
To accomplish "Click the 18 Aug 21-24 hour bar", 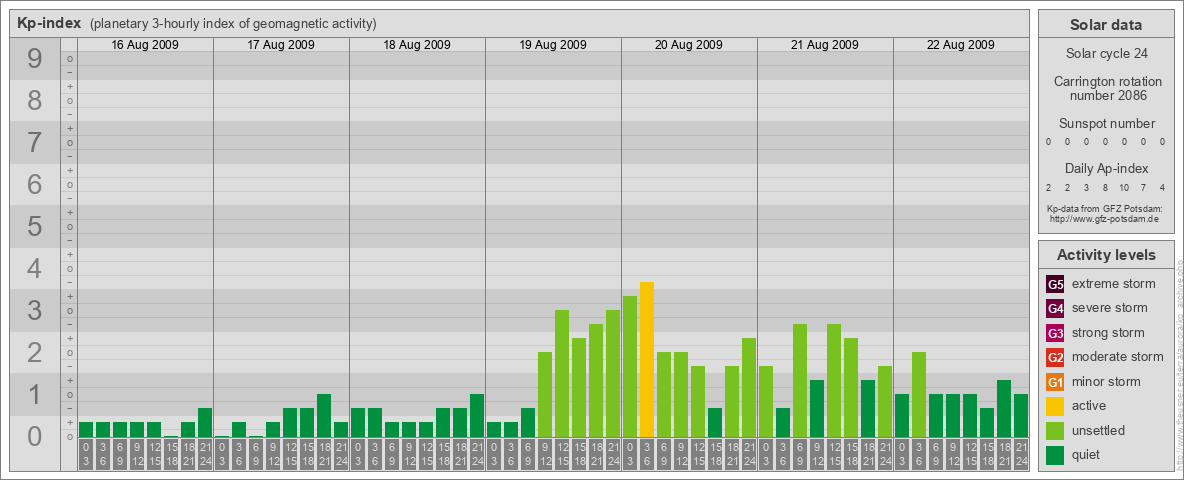I will pyautogui.click(x=476, y=415).
